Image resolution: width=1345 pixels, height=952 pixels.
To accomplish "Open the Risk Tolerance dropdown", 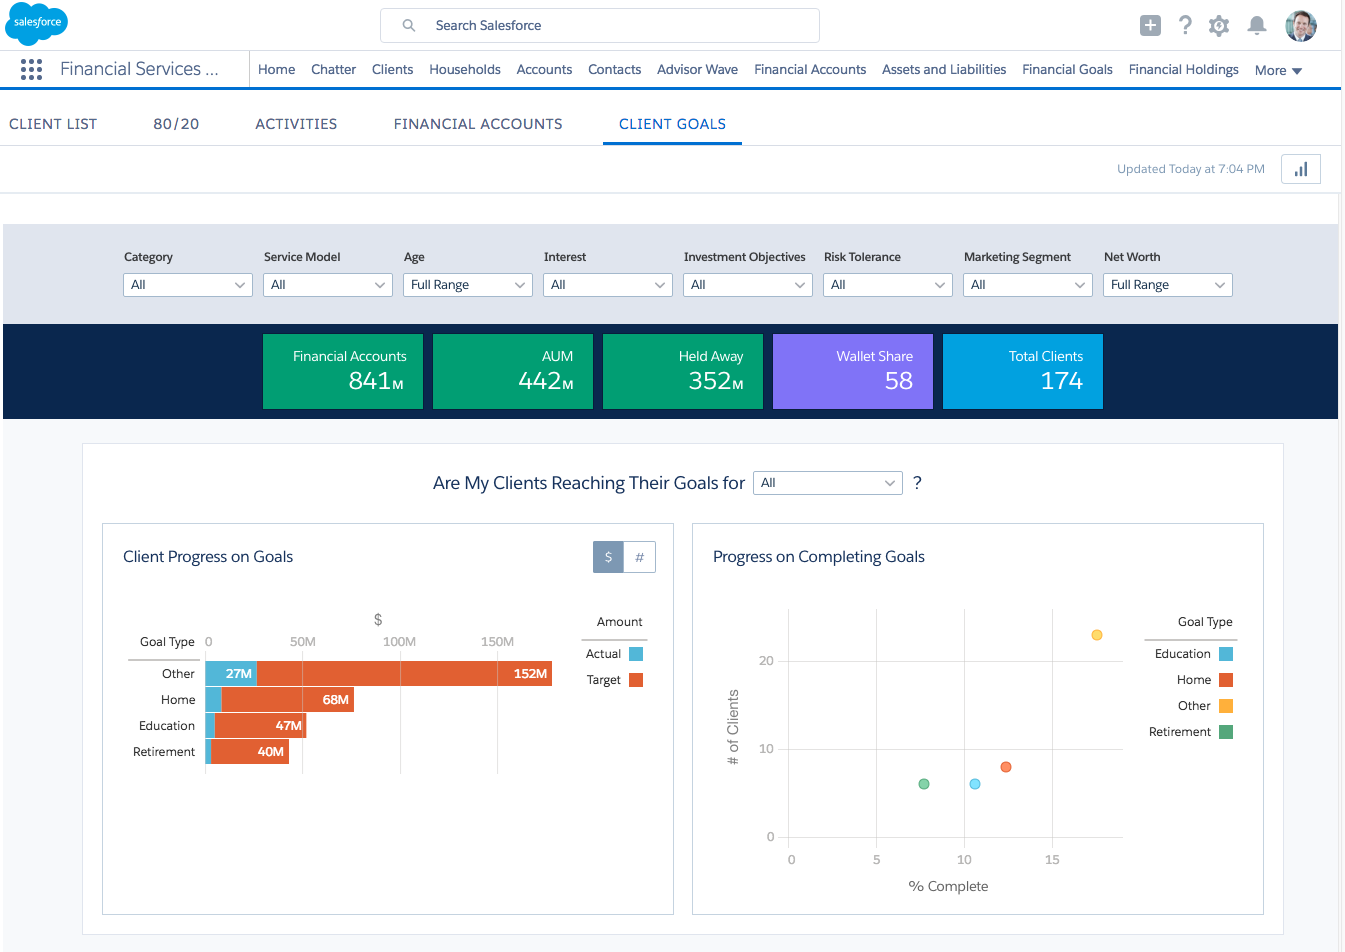I will tap(887, 285).
